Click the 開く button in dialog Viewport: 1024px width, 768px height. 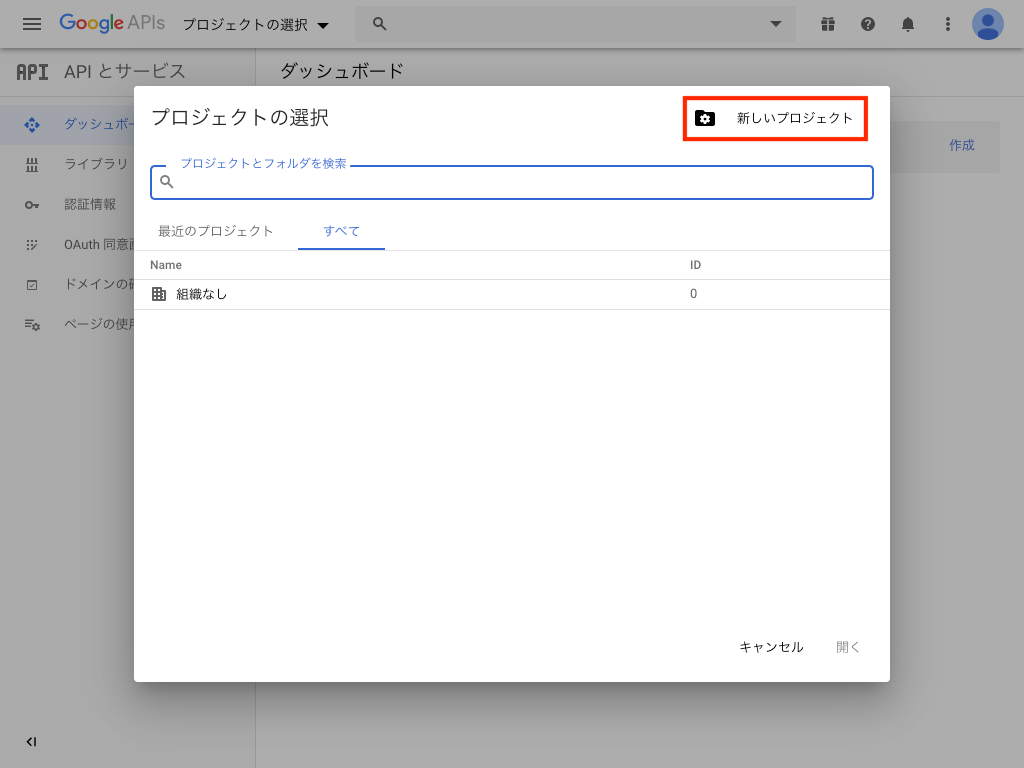[848, 647]
